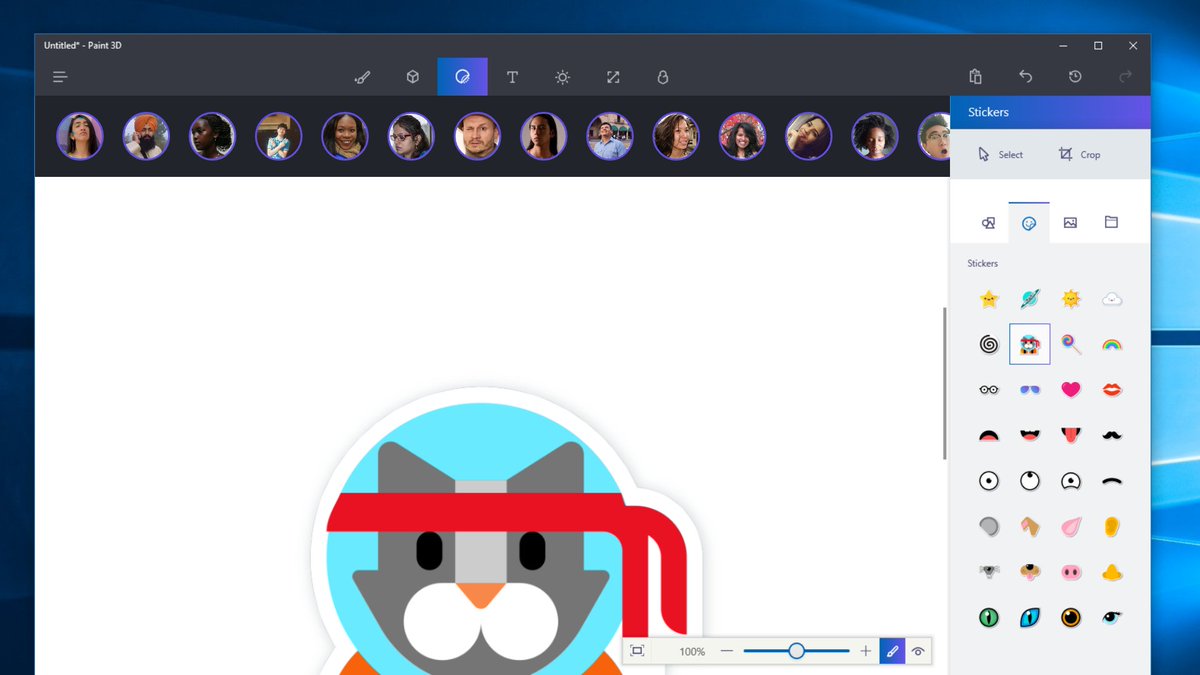This screenshot has width=1200, height=675.
Task: Switch to the 2D shapes sticker tab
Action: [988, 223]
